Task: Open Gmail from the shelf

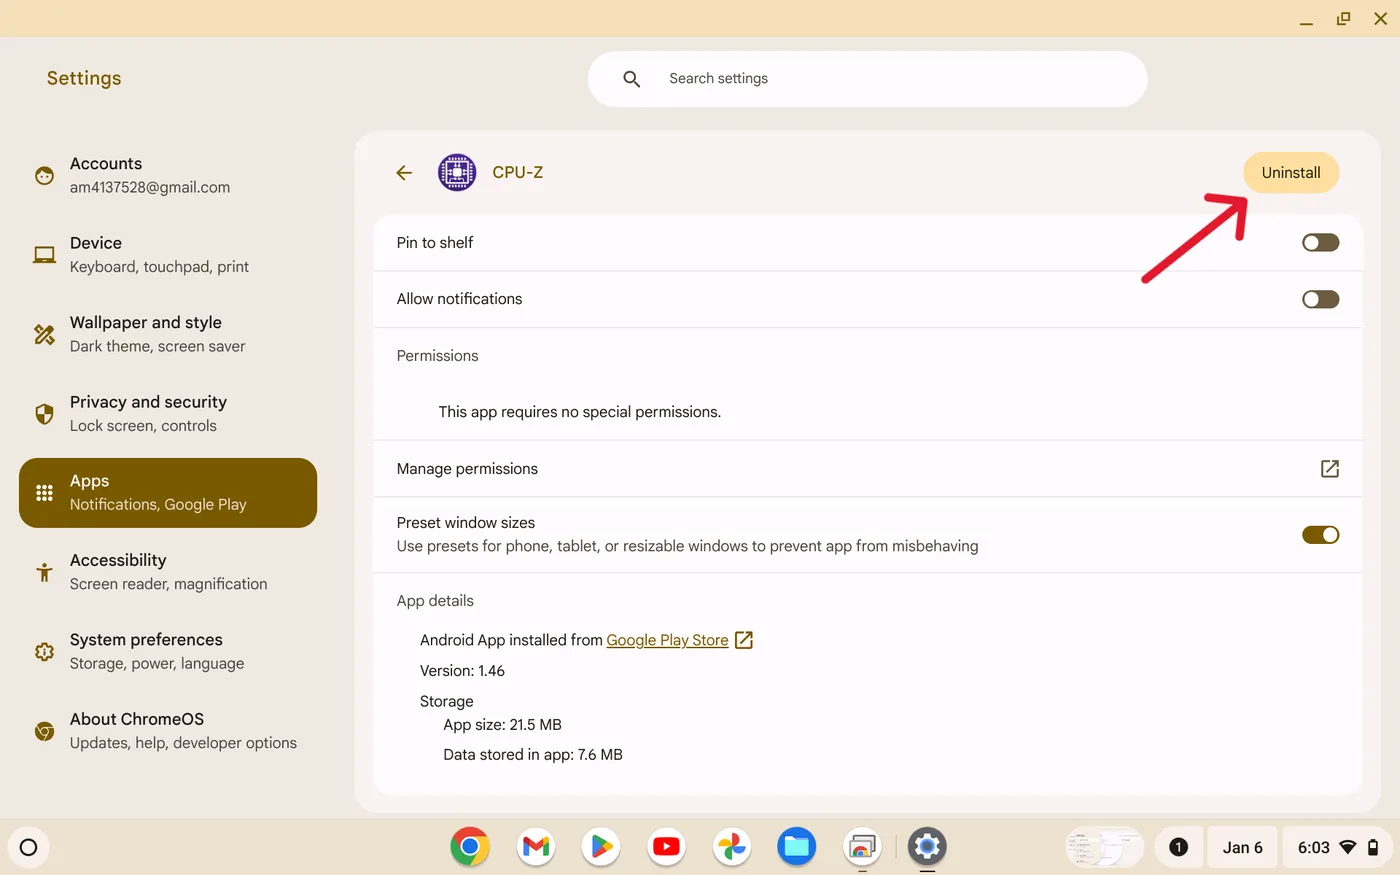Action: pos(536,847)
